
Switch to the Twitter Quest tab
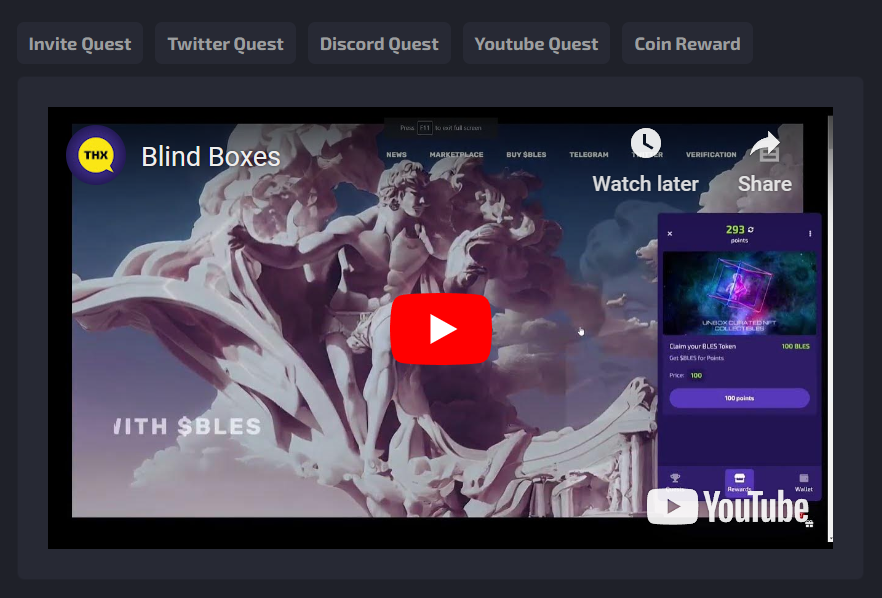click(226, 43)
